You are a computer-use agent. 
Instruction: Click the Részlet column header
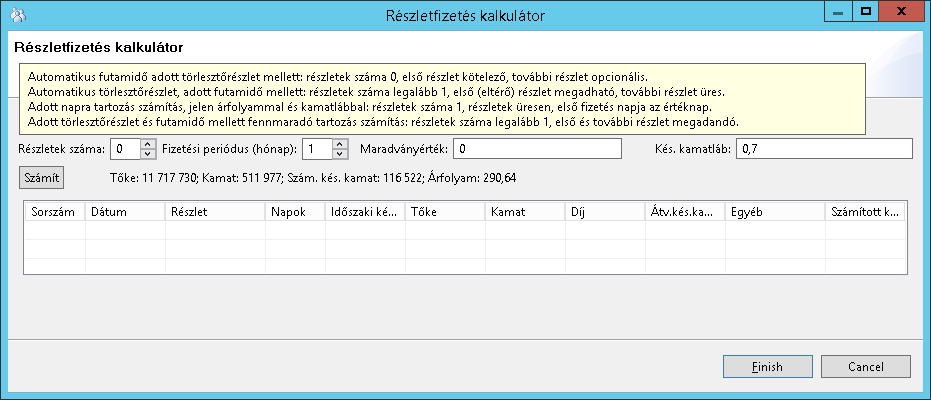click(x=214, y=212)
